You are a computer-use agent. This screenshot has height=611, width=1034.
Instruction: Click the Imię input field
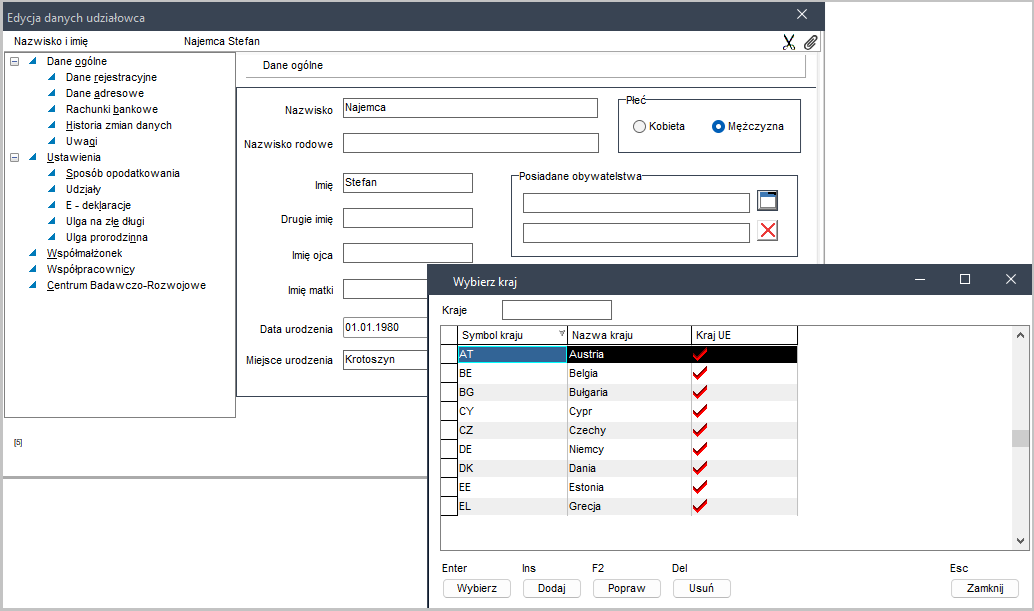[x=408, y=183]
